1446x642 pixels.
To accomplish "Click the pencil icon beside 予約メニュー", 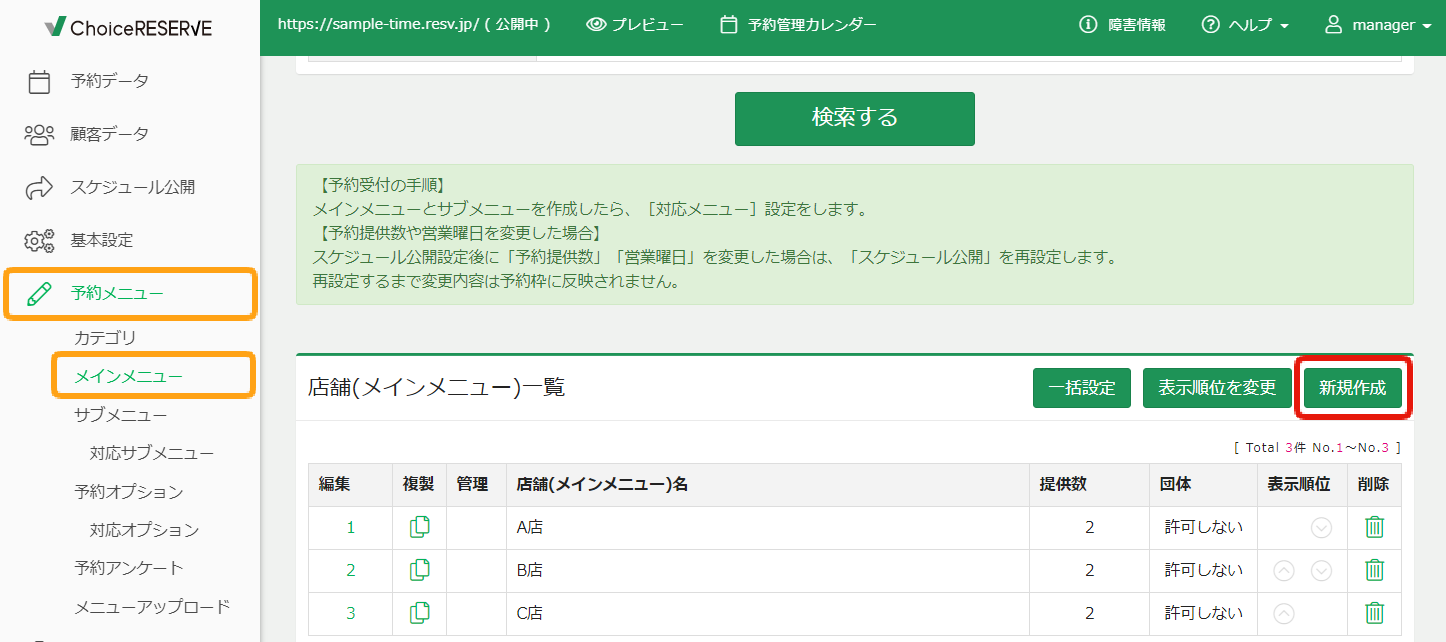I will pos(39,293).
